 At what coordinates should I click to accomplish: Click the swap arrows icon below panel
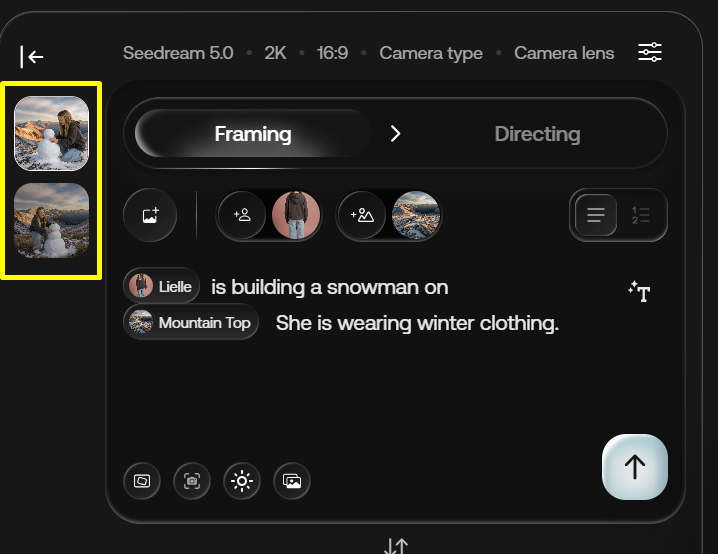[x=396, y=546]
